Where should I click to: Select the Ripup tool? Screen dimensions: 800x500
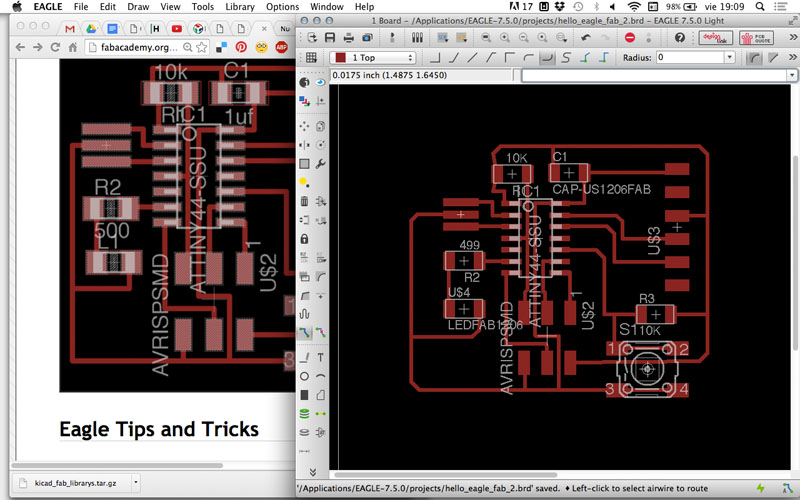click(x=320, y=333)
